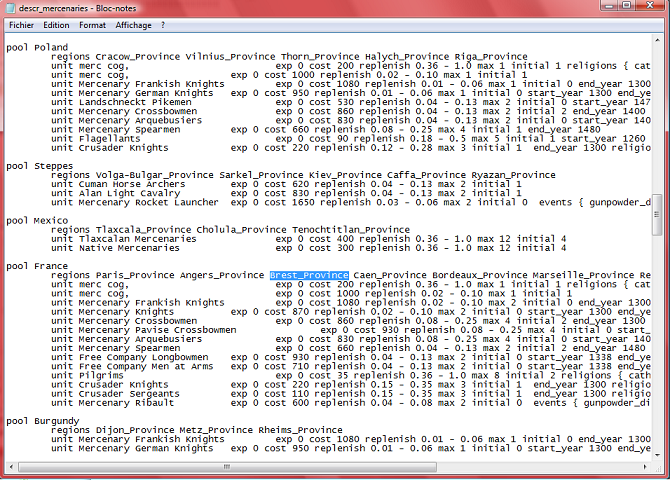Image resolution: width=670 pixels, height=480 pixels.
Task: Click Vilnius_Province in the regions line
Action: pyautogui.click(x=230, y=56)
